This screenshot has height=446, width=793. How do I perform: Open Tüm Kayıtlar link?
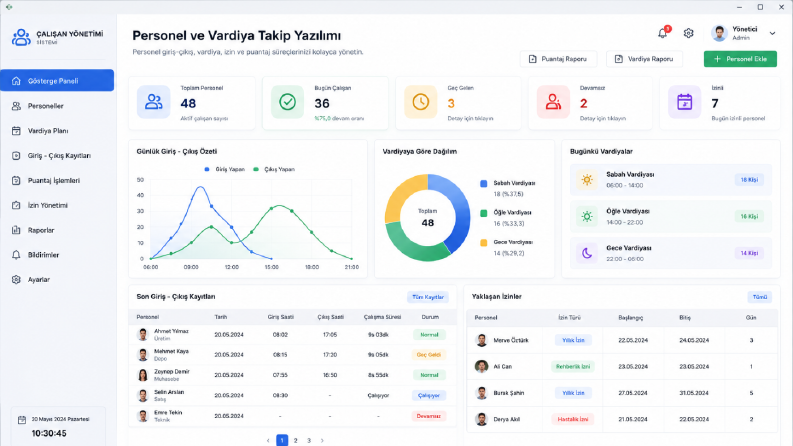click(x=428, y=297)
